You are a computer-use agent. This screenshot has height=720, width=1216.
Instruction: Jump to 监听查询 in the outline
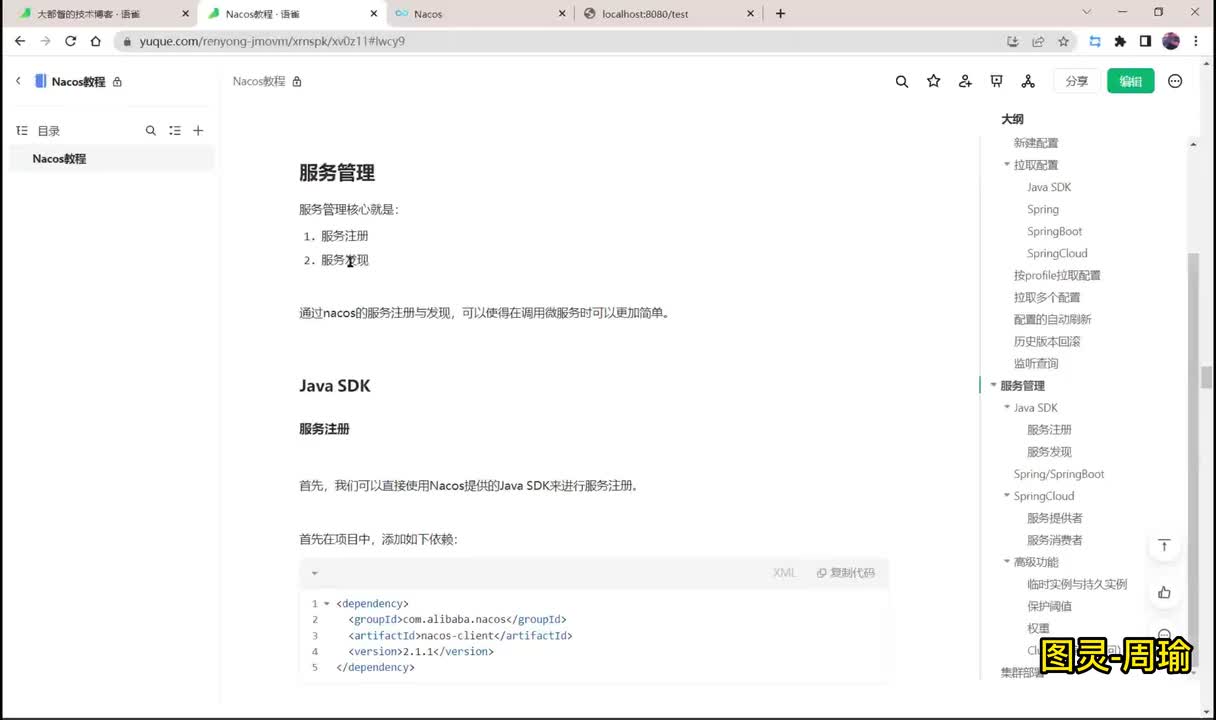click(x=1036, y=363)
